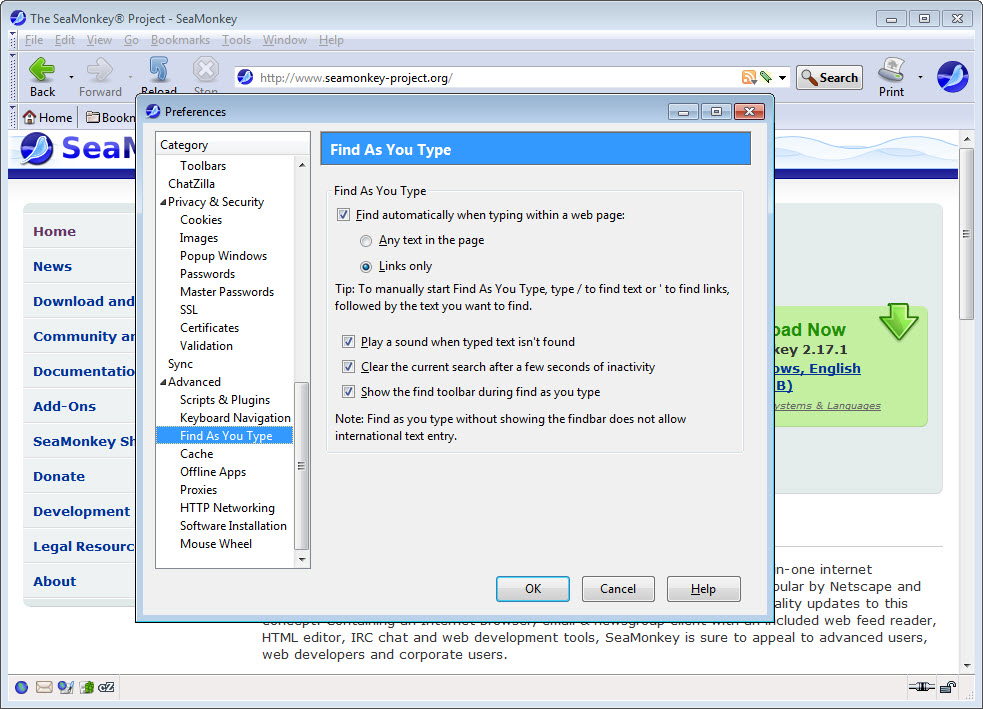
Task: Toggle 'Clear the current search' checkbox
Action: pyautogui.click(x=349, y=367)
